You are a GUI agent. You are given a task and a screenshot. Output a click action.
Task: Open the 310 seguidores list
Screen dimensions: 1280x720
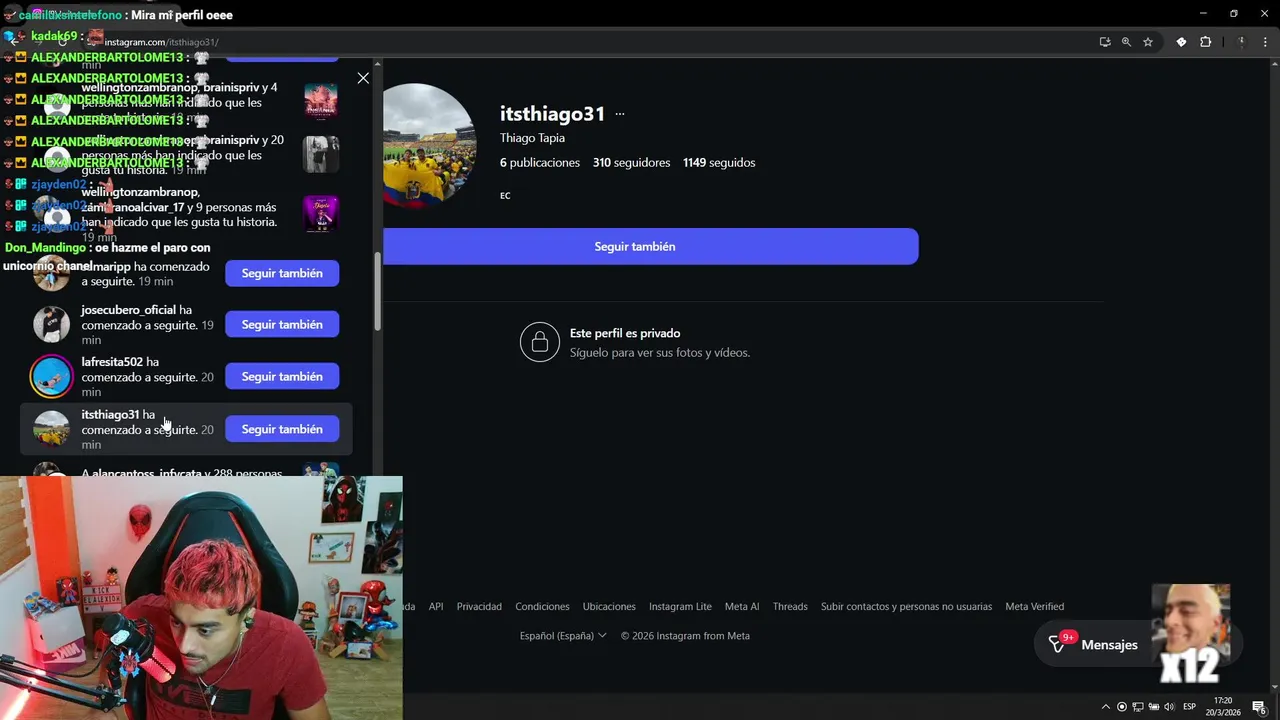[x=631, y=163]
